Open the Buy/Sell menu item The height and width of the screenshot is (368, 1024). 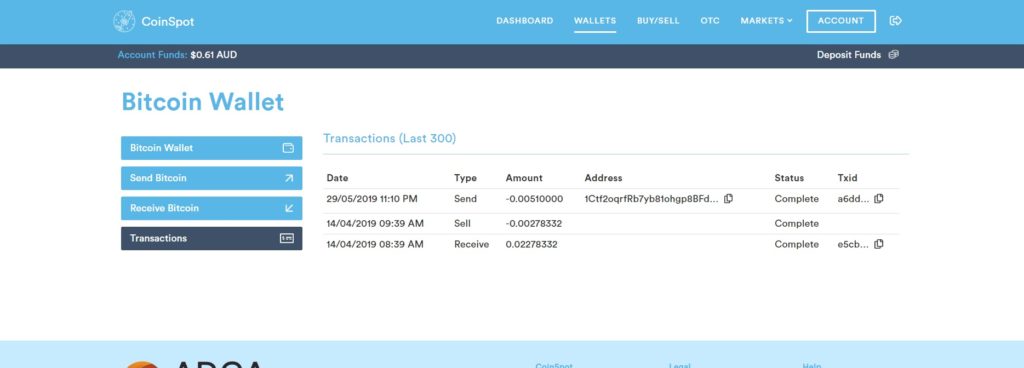[x=658, y=21]
